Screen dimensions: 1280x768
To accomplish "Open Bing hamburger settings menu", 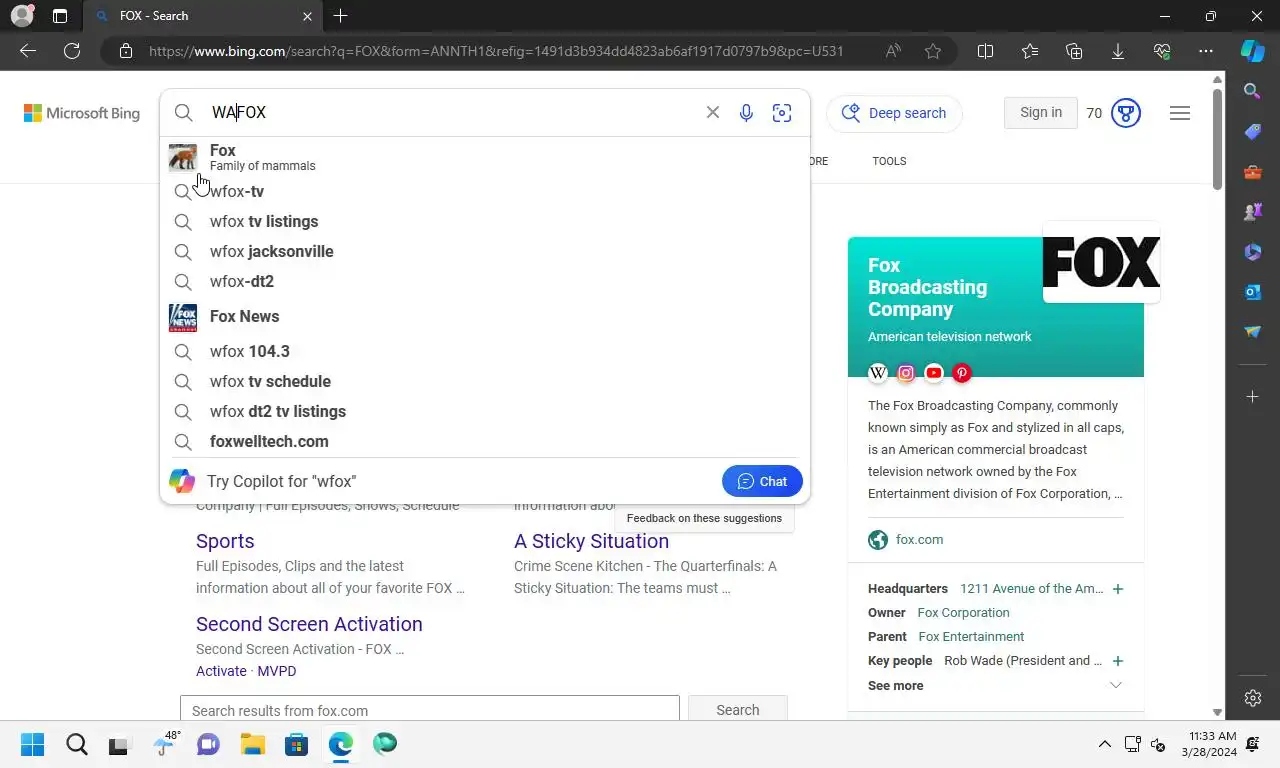I will 1180,113.
